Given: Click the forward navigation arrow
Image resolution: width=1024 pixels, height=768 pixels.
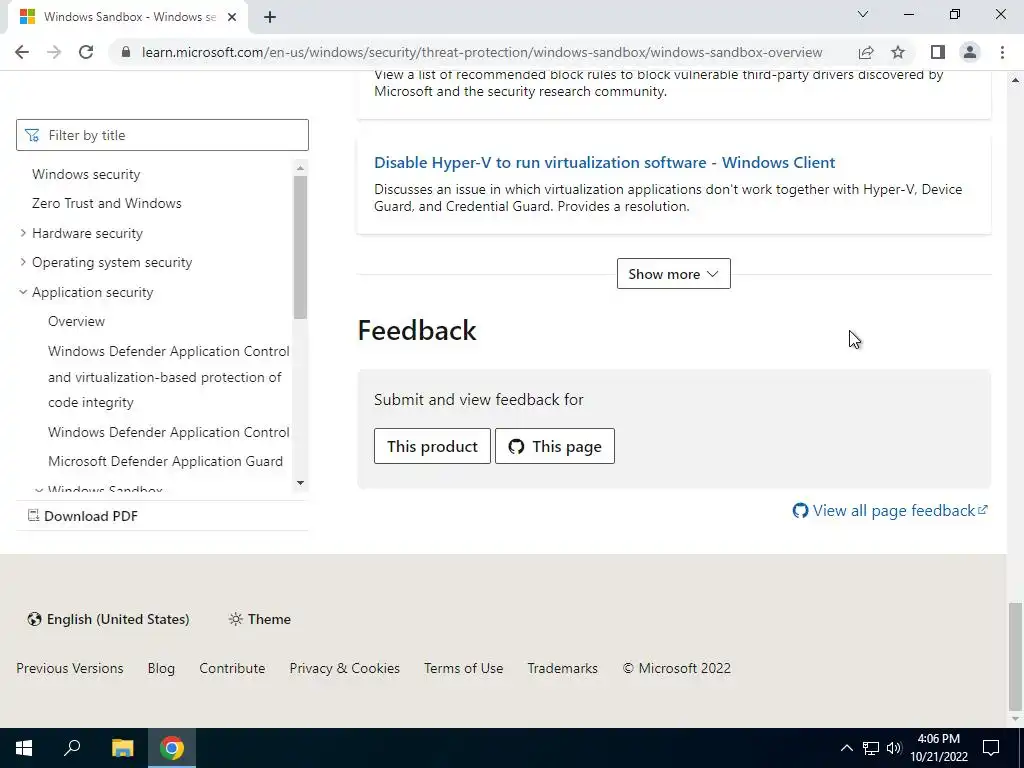Looking at the screenshot, I should [x=54, y=52].
